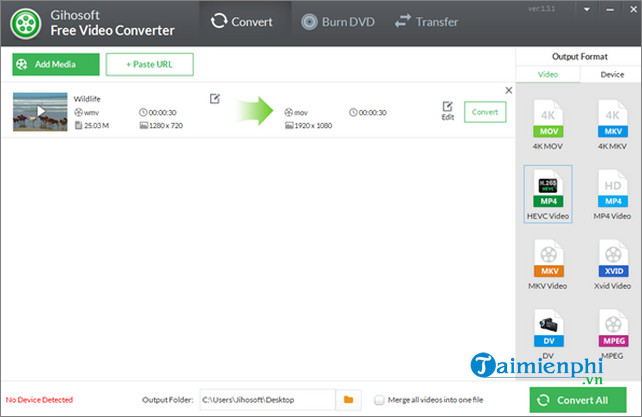Screen dimensions: 642x417
Task: Select the HD MP4 Video format
Action: (x=613, y=195)
